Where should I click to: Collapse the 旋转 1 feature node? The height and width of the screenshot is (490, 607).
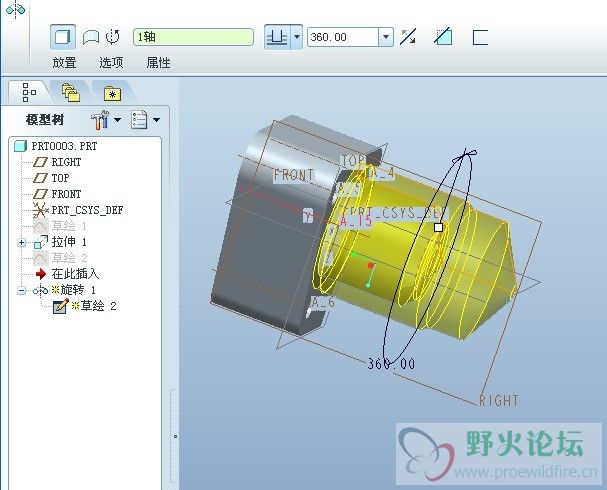(22, 290)
